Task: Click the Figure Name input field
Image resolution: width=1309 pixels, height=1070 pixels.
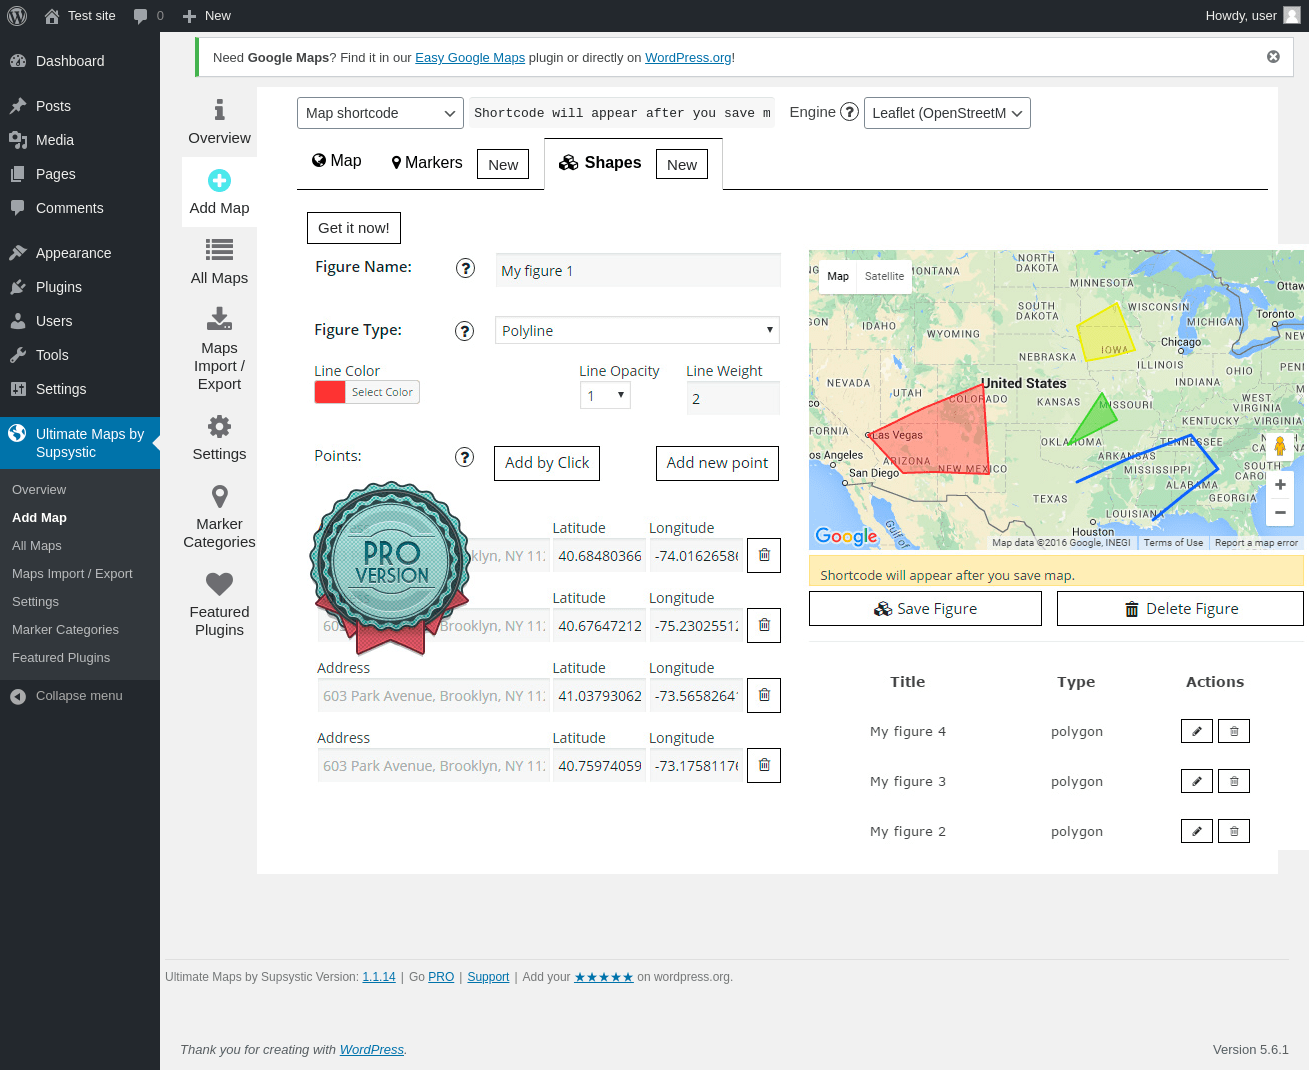Action: click(638, 271)
